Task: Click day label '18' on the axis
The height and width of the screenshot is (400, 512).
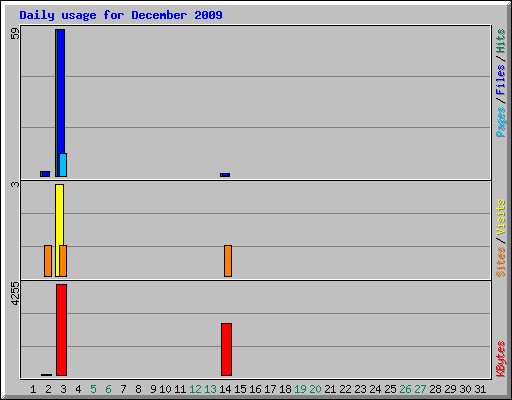Action: point(285,389)
